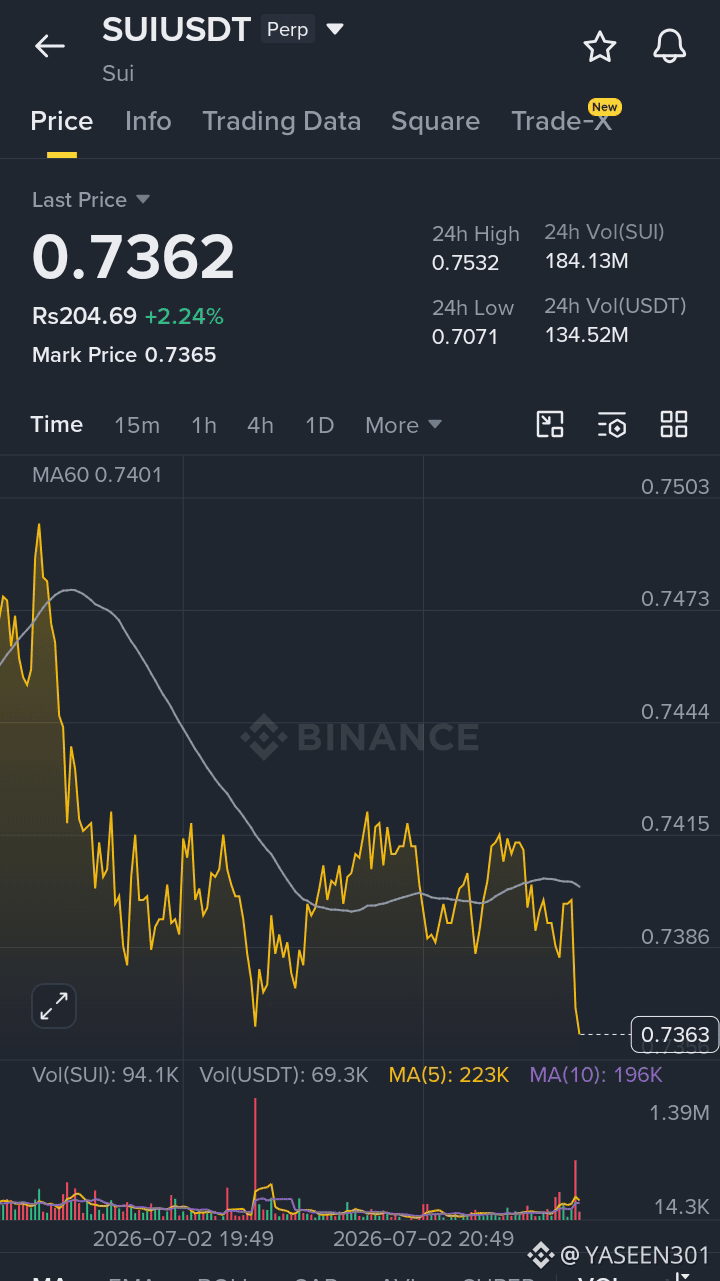The width and height of the screenshot is (720, 1281).
Task: Add SUIUSDT to favorites with star icon
Action: pyautogui.click(x=600, y=46)
